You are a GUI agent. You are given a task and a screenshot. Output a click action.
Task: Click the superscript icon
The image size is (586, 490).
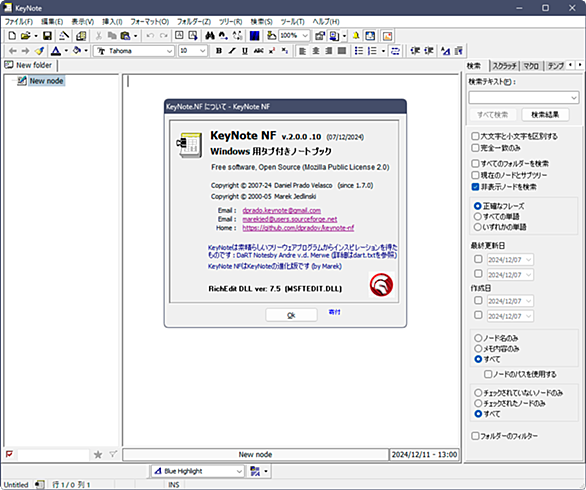tap(272, 51)
